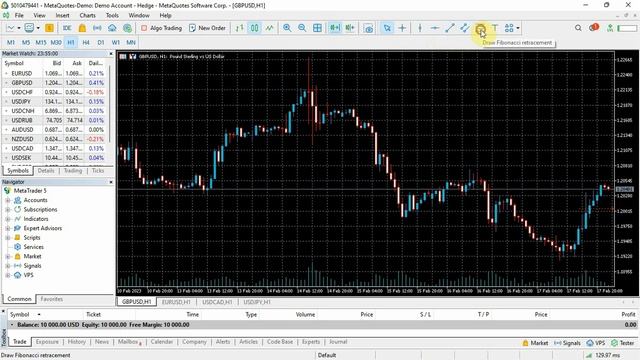Draw a vertical line
Screen dimensions: 640x360
point(420,28)
